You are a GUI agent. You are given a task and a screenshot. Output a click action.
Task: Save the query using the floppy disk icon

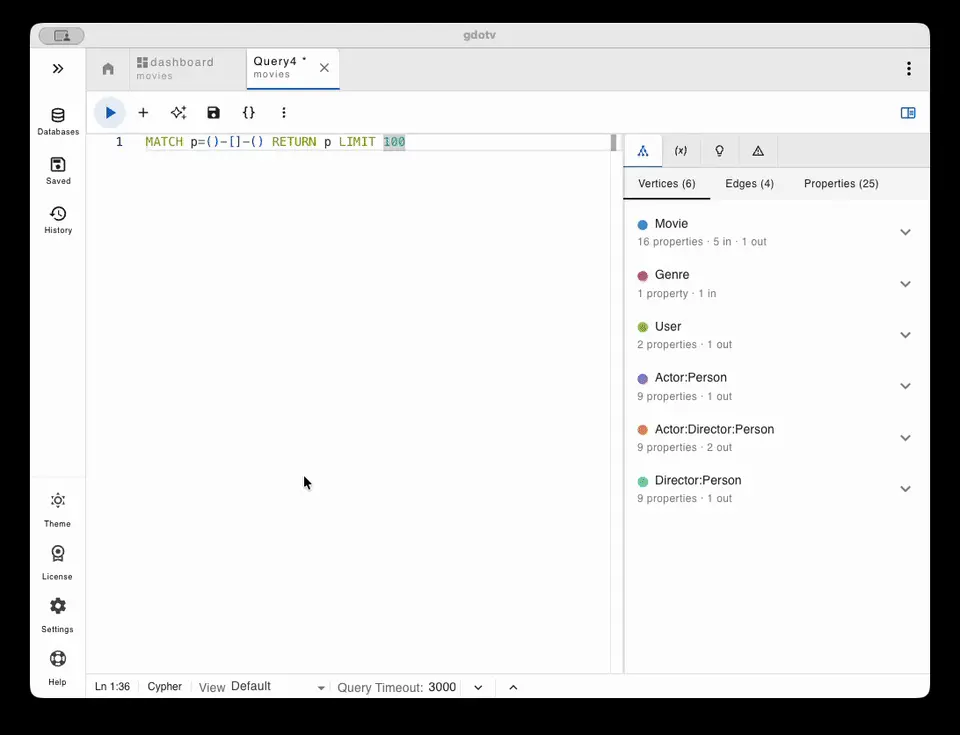(x=213, y=113)
